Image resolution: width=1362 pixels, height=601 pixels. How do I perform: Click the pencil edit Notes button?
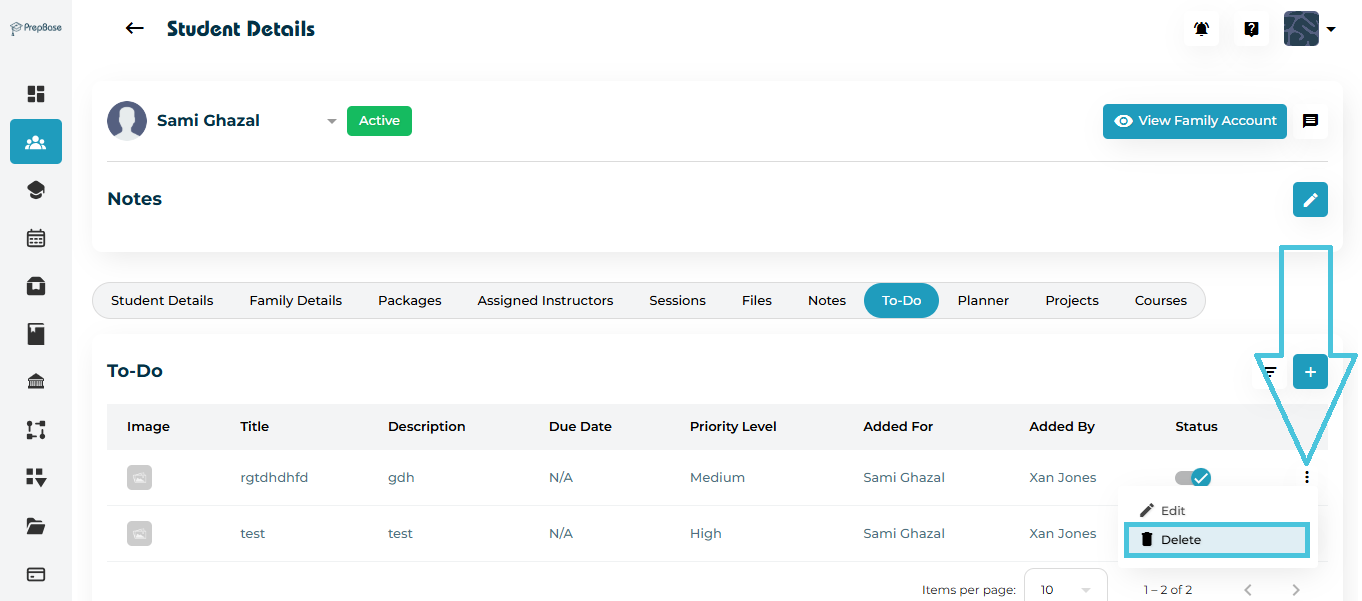pyautogui.click(x=1310, y=199)
